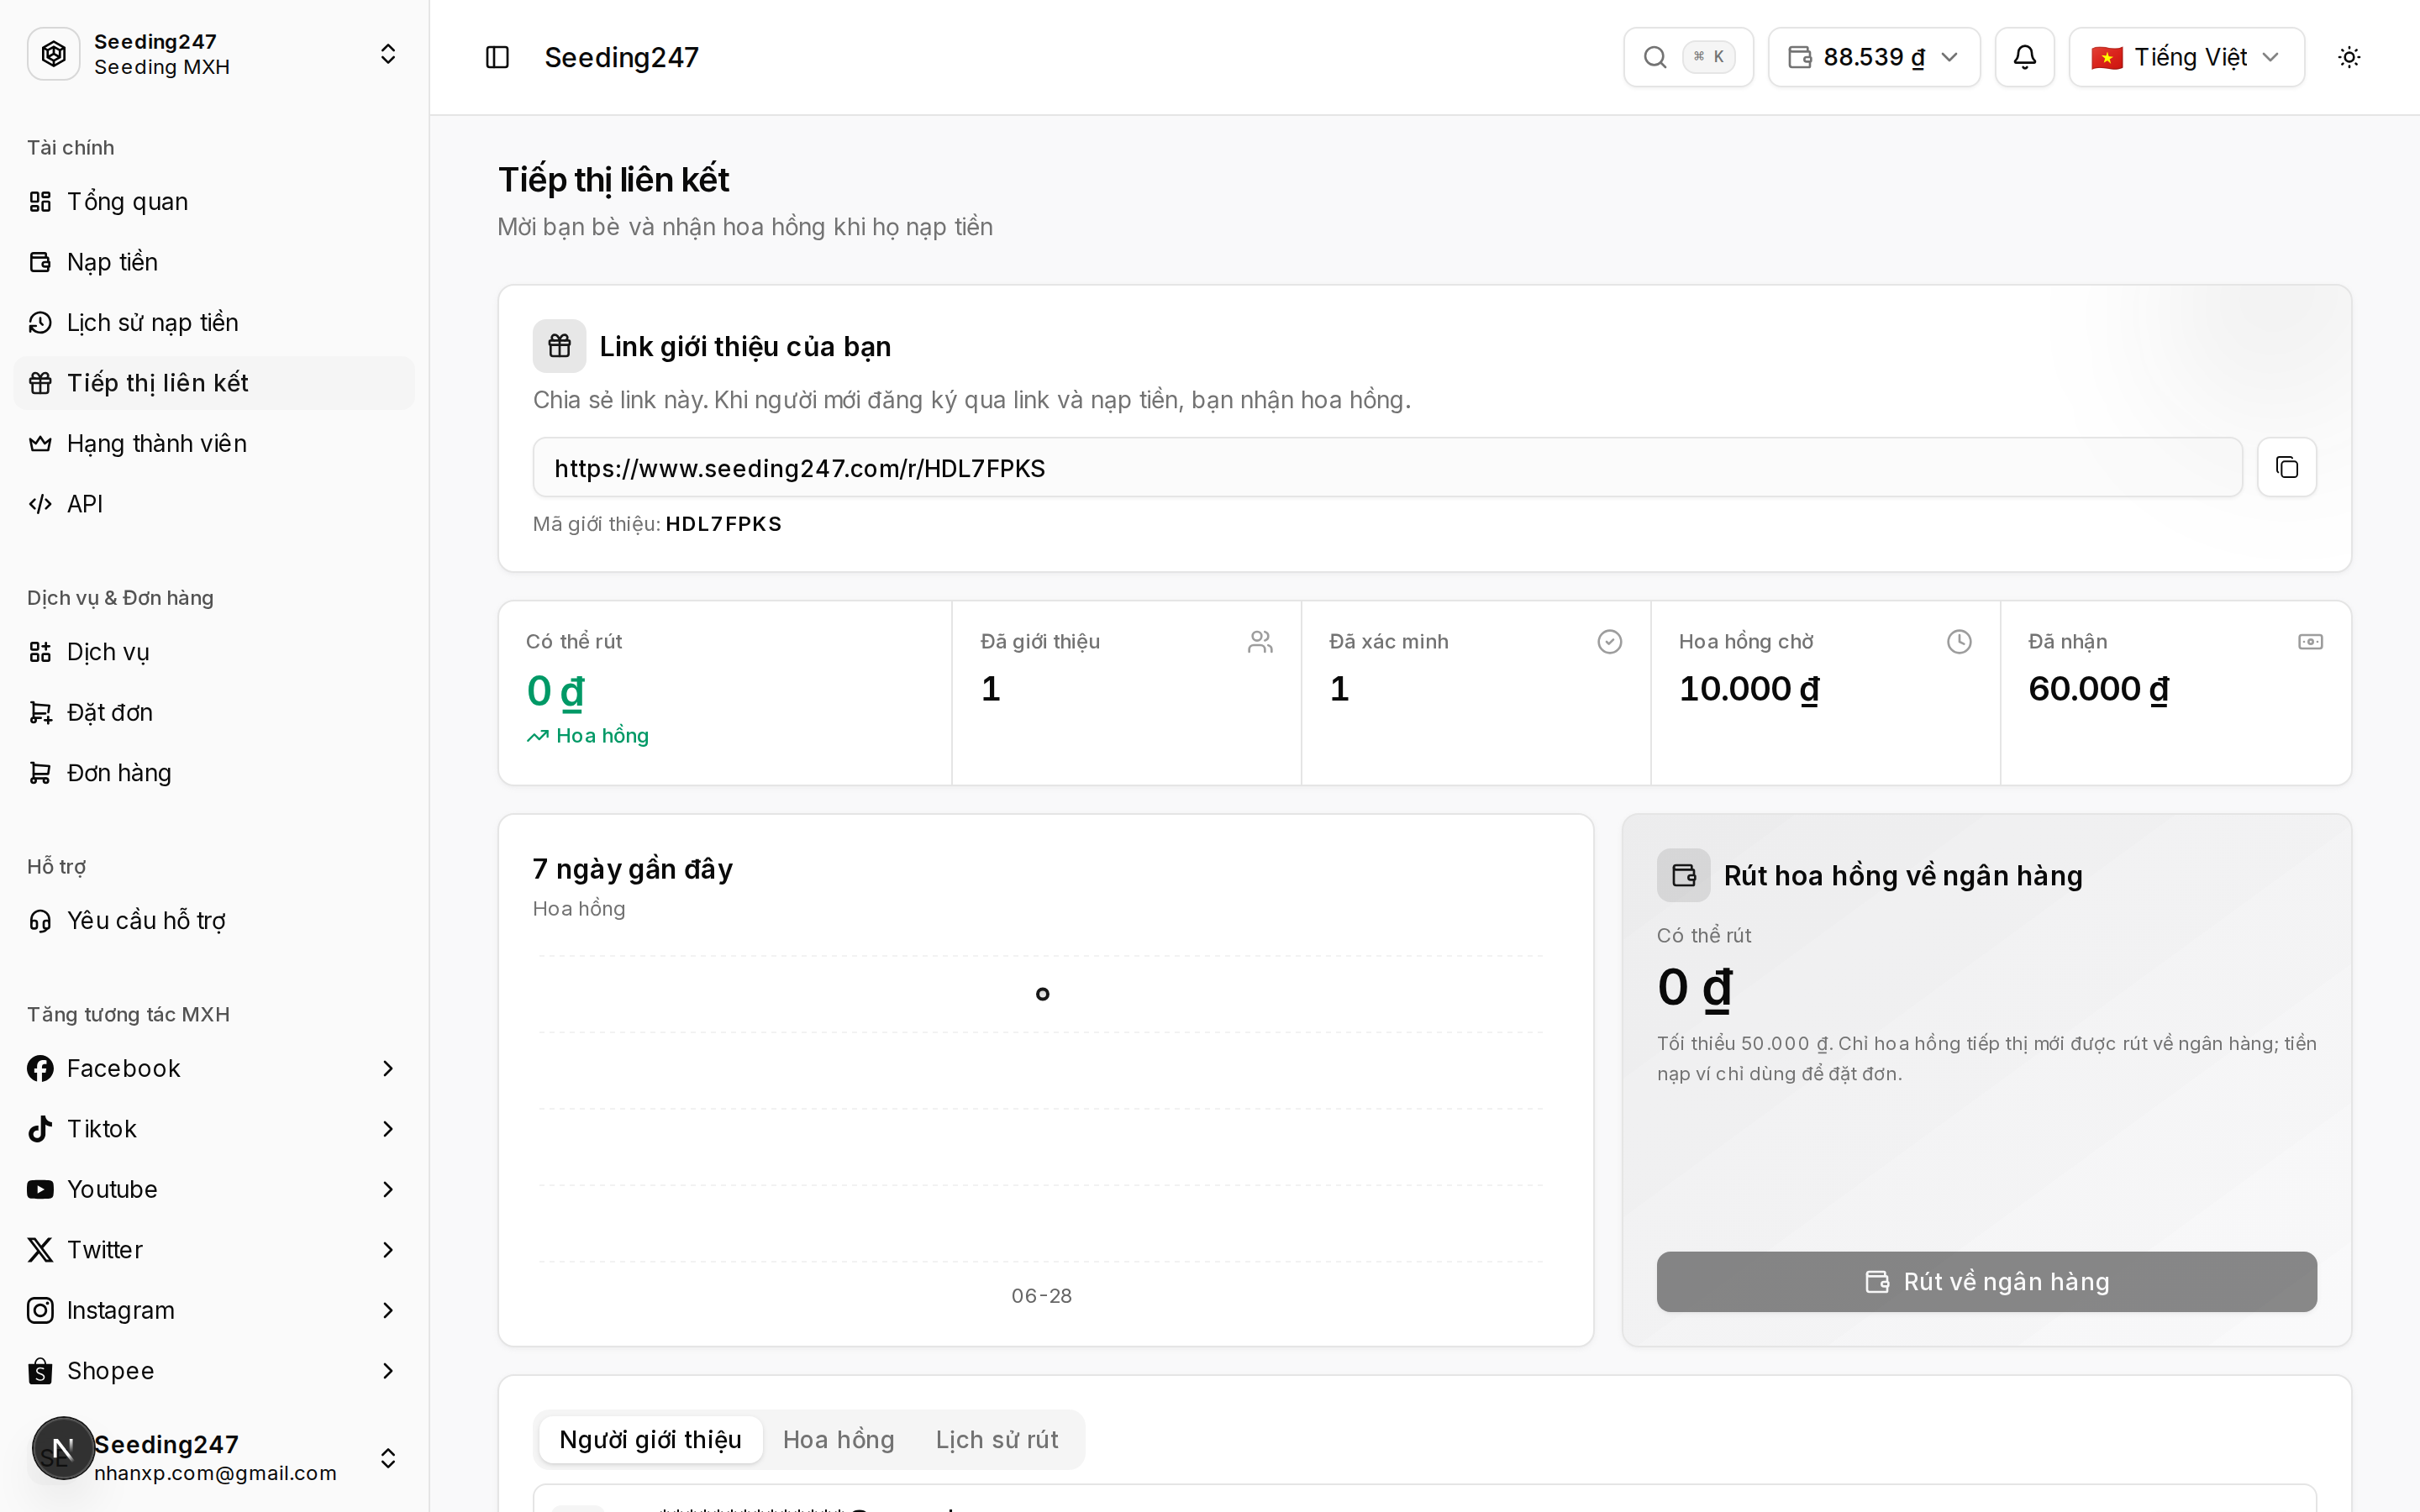This screenshot has width=2420, height=1512.
Task: Click the Seeding247 logo icon in the sidebar
Action: click(54, 54)
